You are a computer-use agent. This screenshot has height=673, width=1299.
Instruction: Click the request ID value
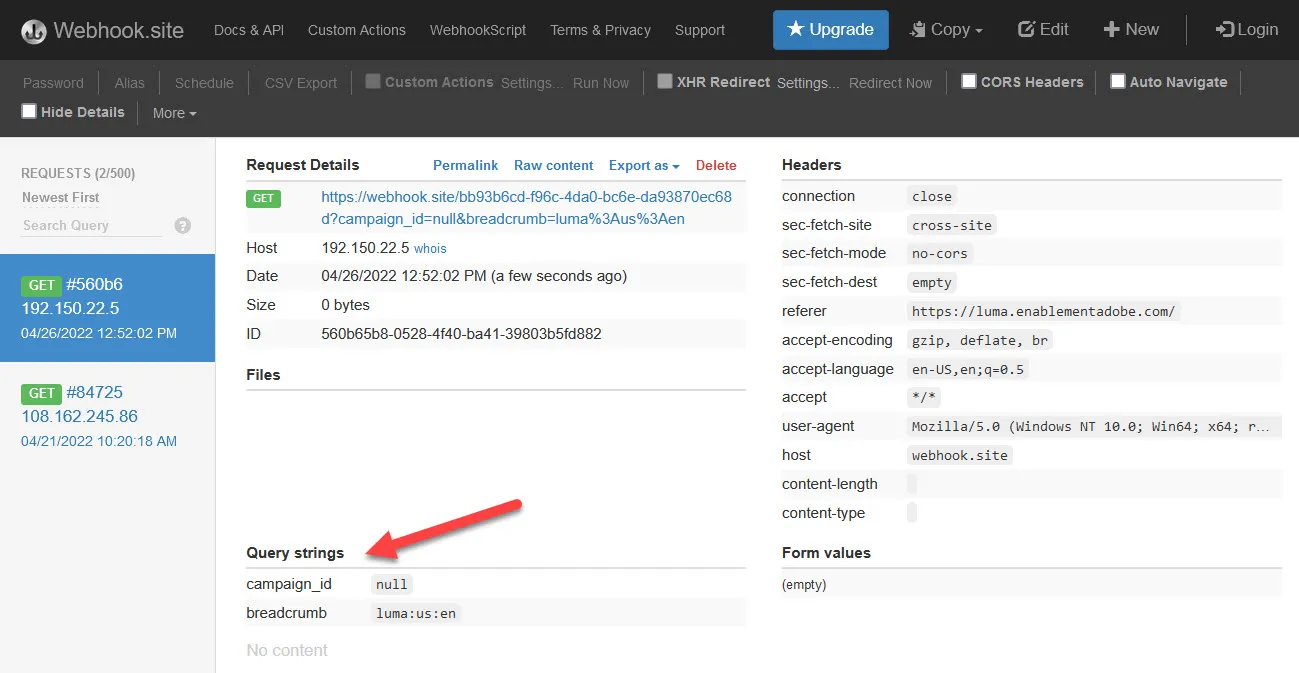461,334
